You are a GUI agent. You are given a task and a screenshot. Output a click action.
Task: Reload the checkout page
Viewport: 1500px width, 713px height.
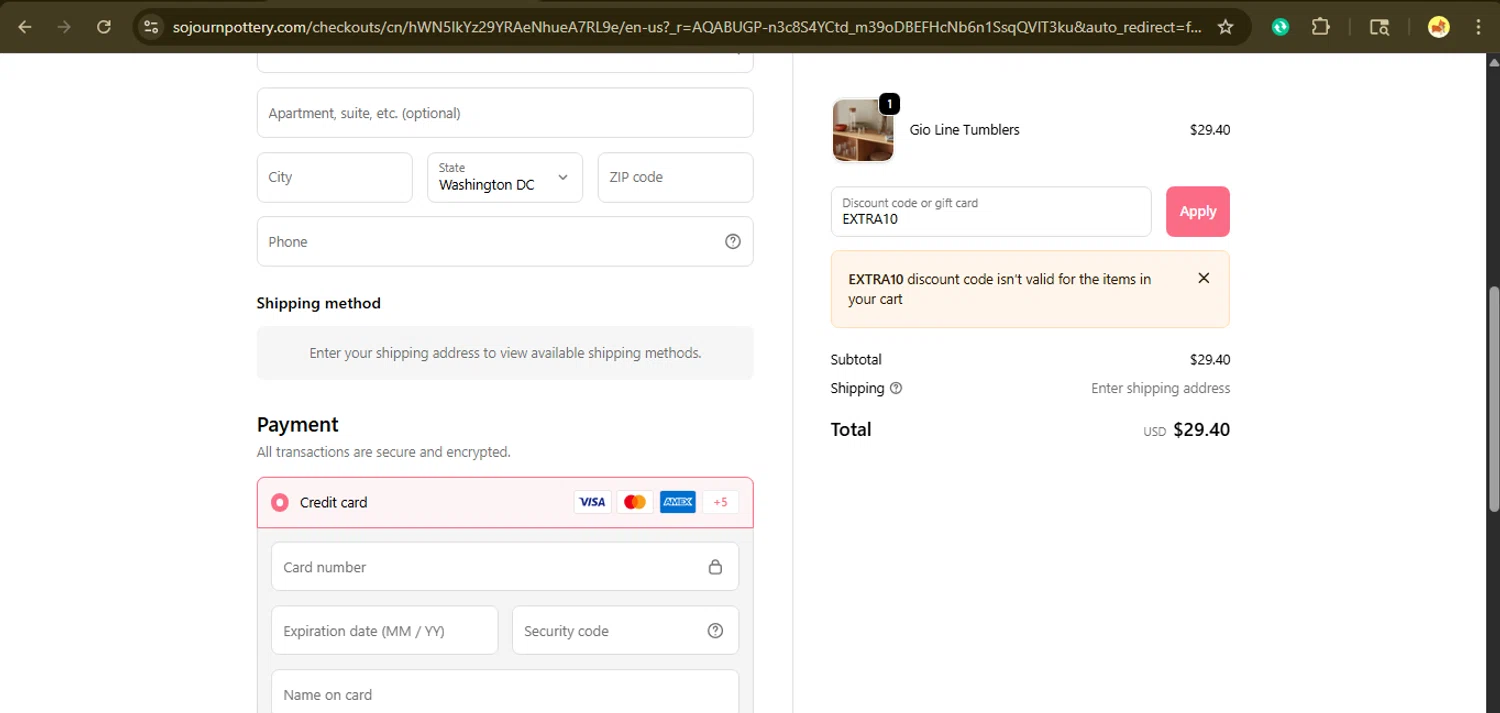(104, 27)
